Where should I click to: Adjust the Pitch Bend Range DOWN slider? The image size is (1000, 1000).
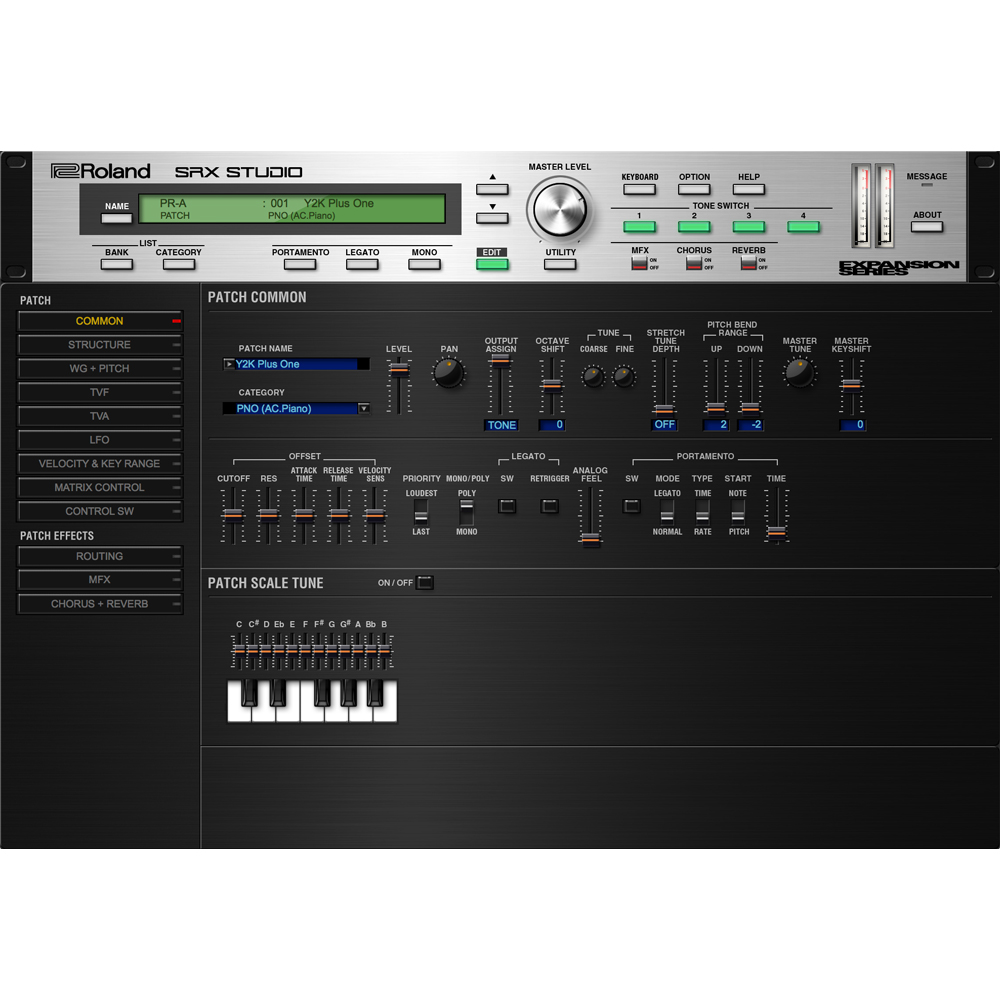tap(751, 408)
